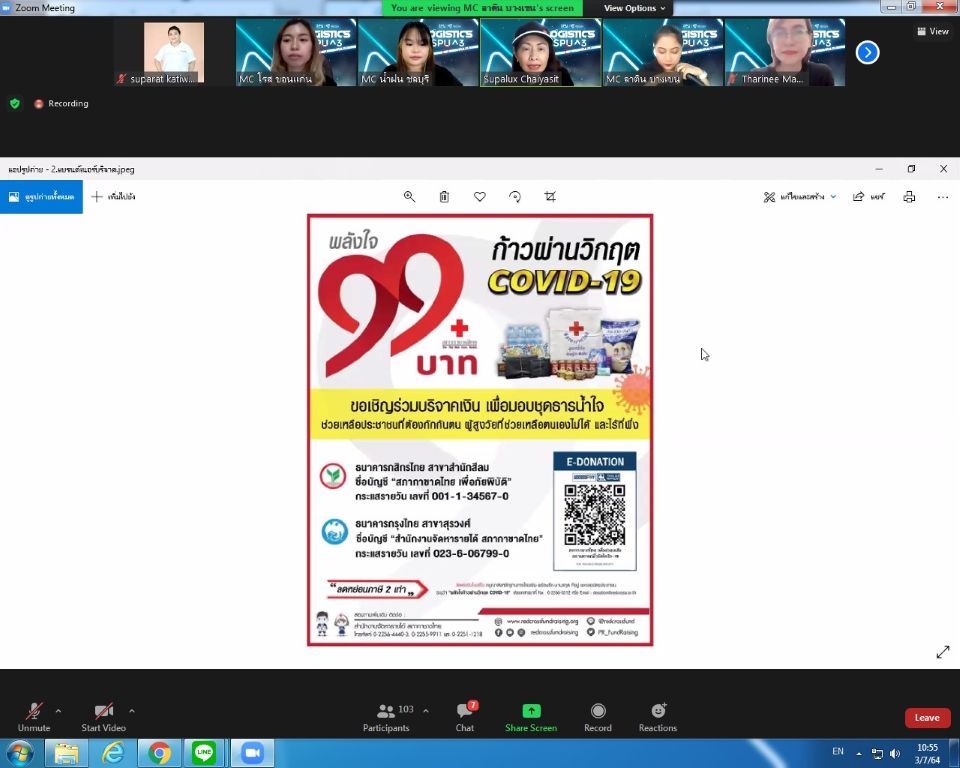
Task: Show hidden system tray icons
Action: point(858,753)
